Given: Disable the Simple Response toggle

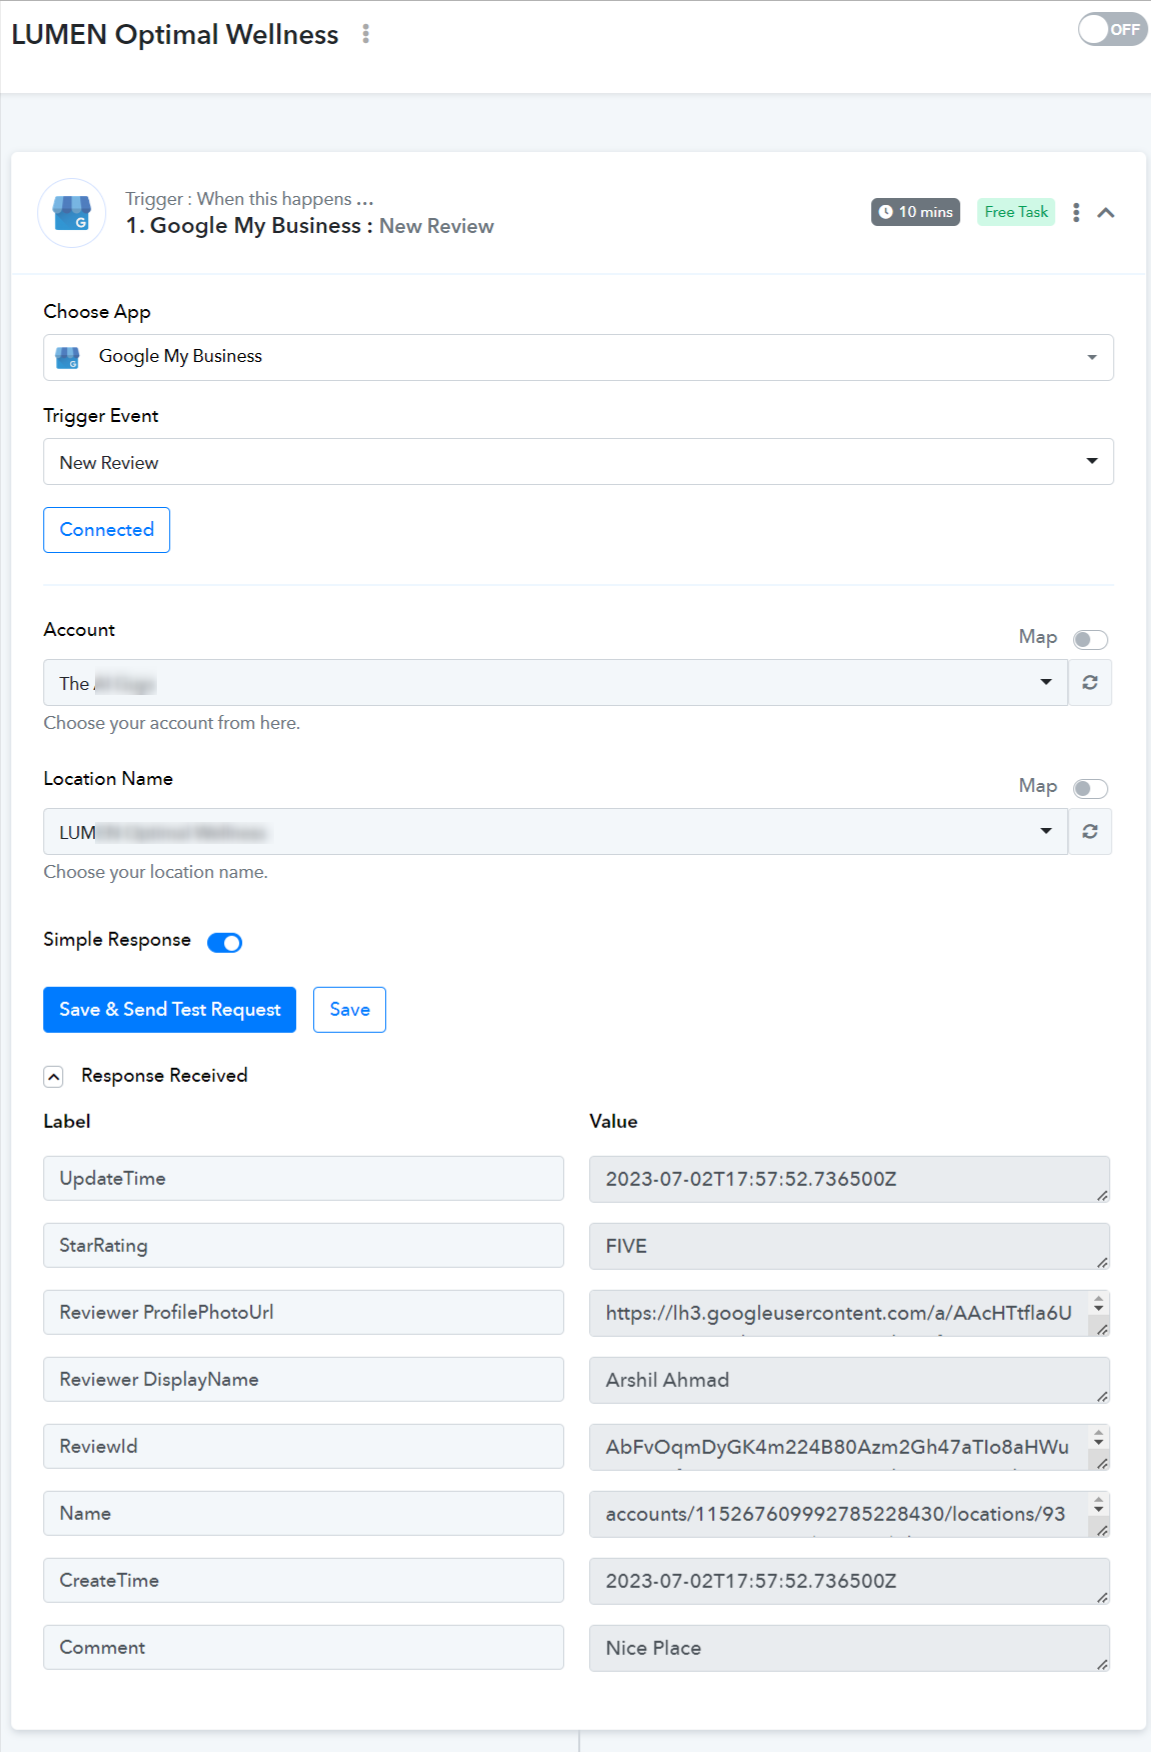Looking at the screenshot, I should 225,942.
